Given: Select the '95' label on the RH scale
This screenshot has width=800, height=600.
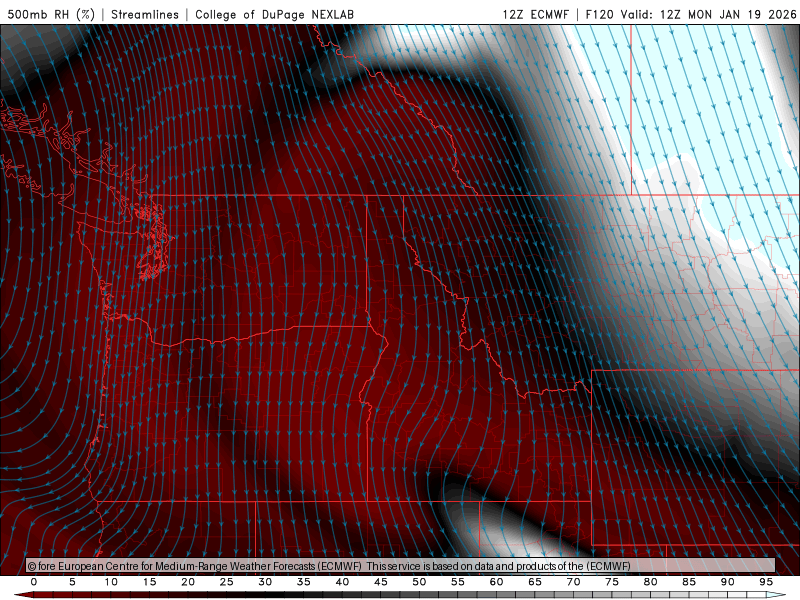Looking at the screenshot, I should [x=766, y=582].
